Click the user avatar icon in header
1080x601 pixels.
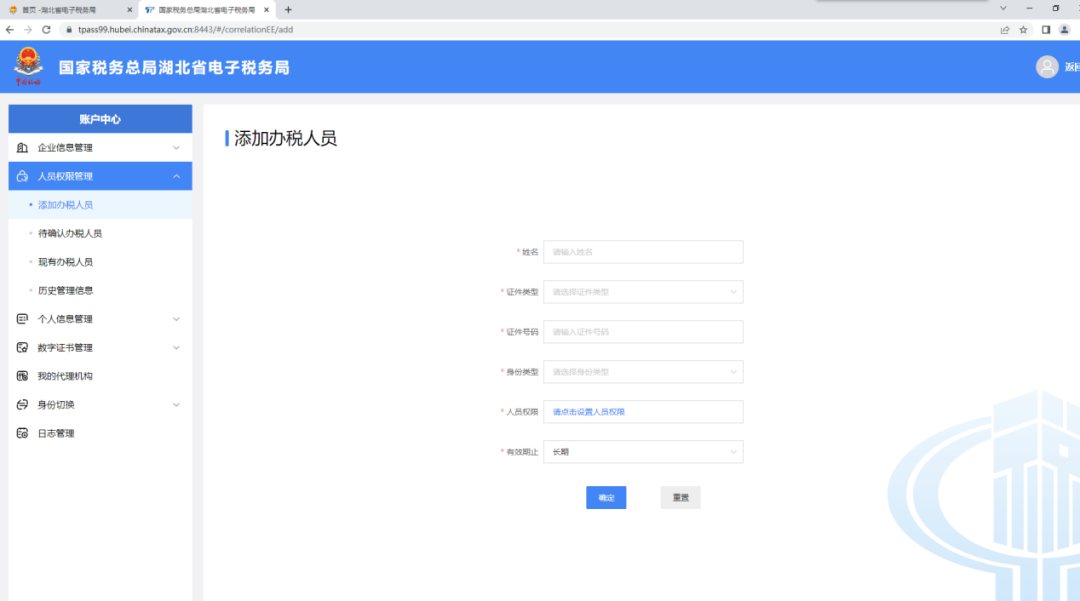[1047, 67]
